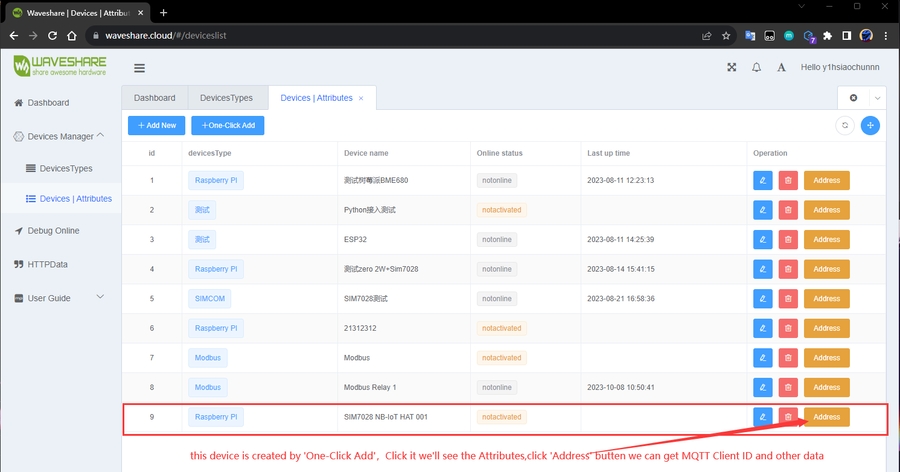Enter fullscreen mode using the expand icon
The image size is (900, 472).
732,68
